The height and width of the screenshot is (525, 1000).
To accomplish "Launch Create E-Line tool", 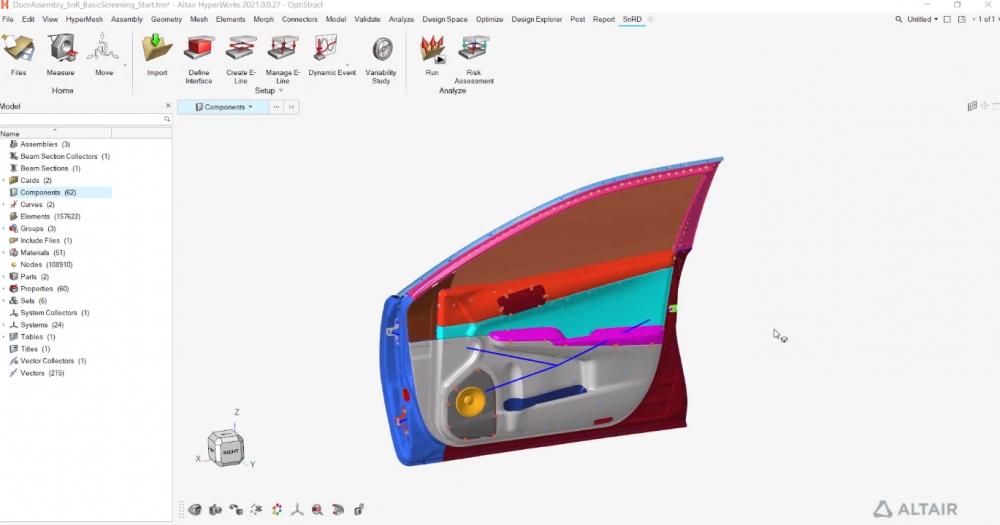I will pos(241,59).
